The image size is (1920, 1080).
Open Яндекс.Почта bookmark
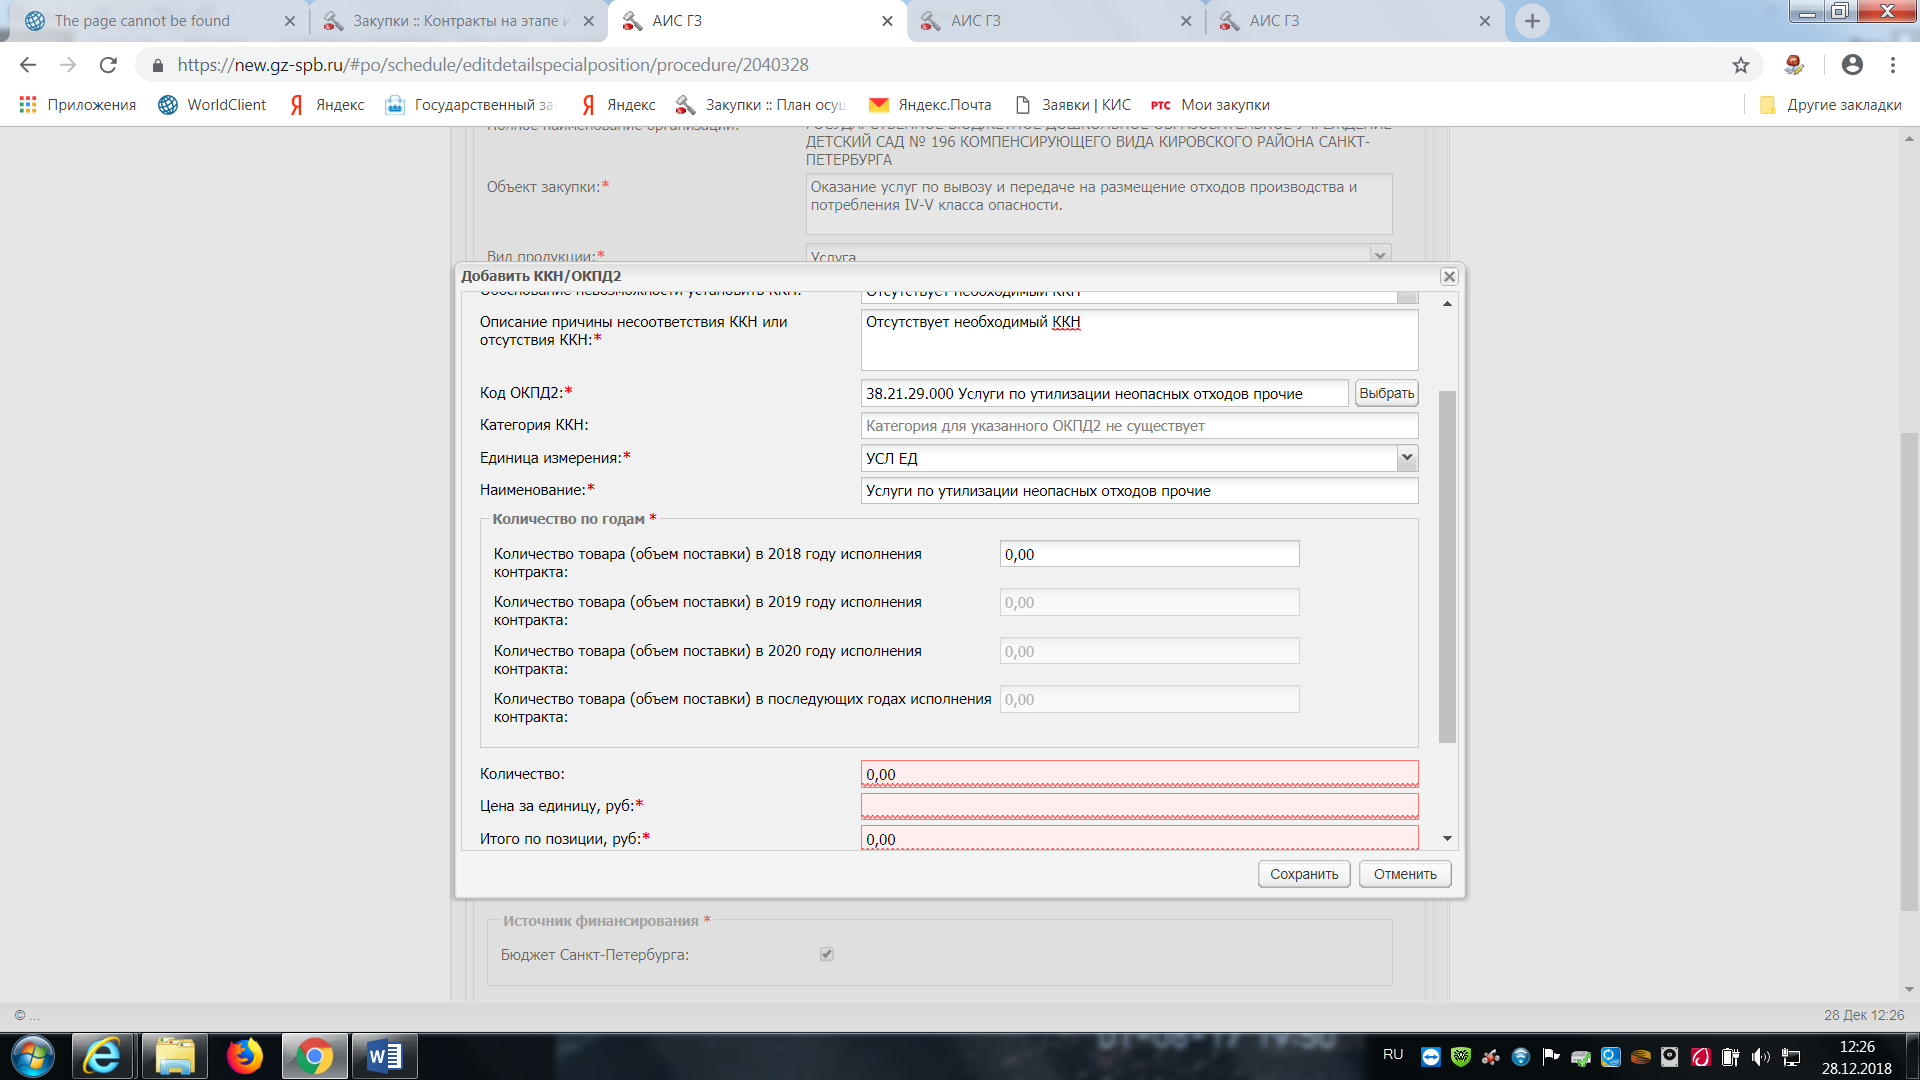coord(930,105)
